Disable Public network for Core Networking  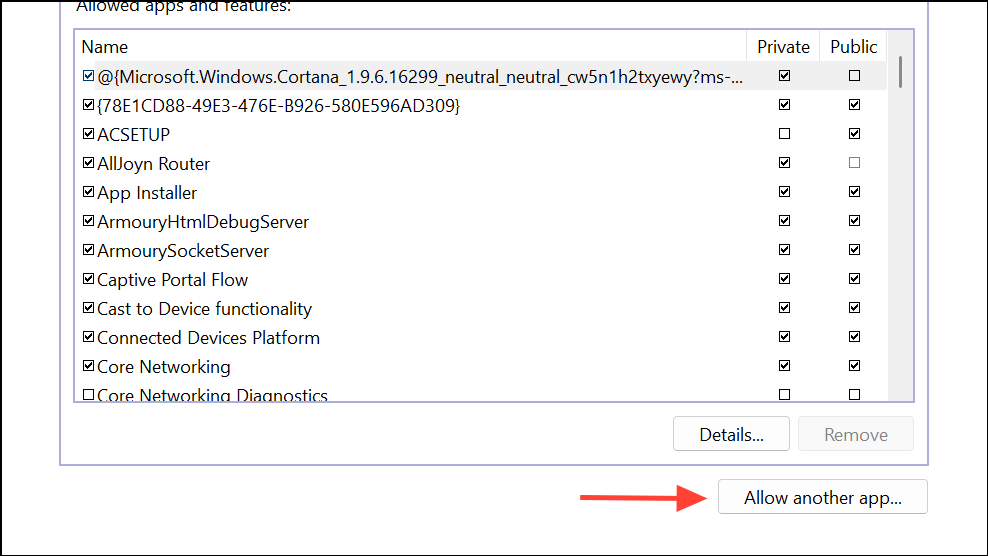pyautogui.click(x=854, y=366)
